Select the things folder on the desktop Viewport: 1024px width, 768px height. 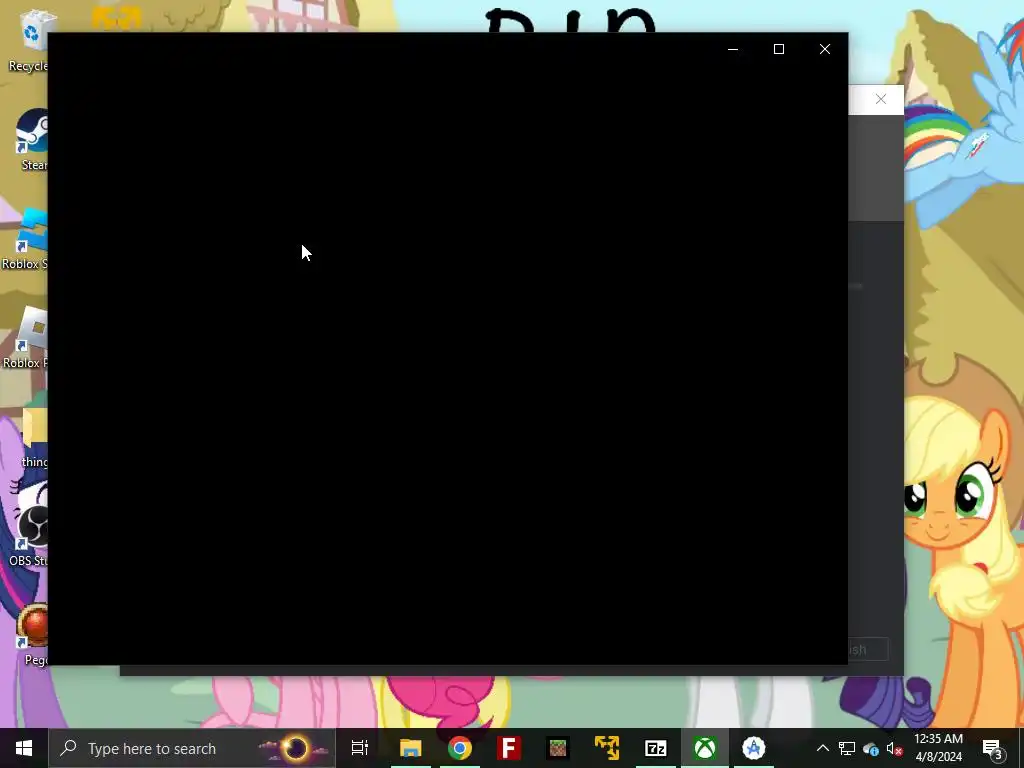(x=33, y=436)
